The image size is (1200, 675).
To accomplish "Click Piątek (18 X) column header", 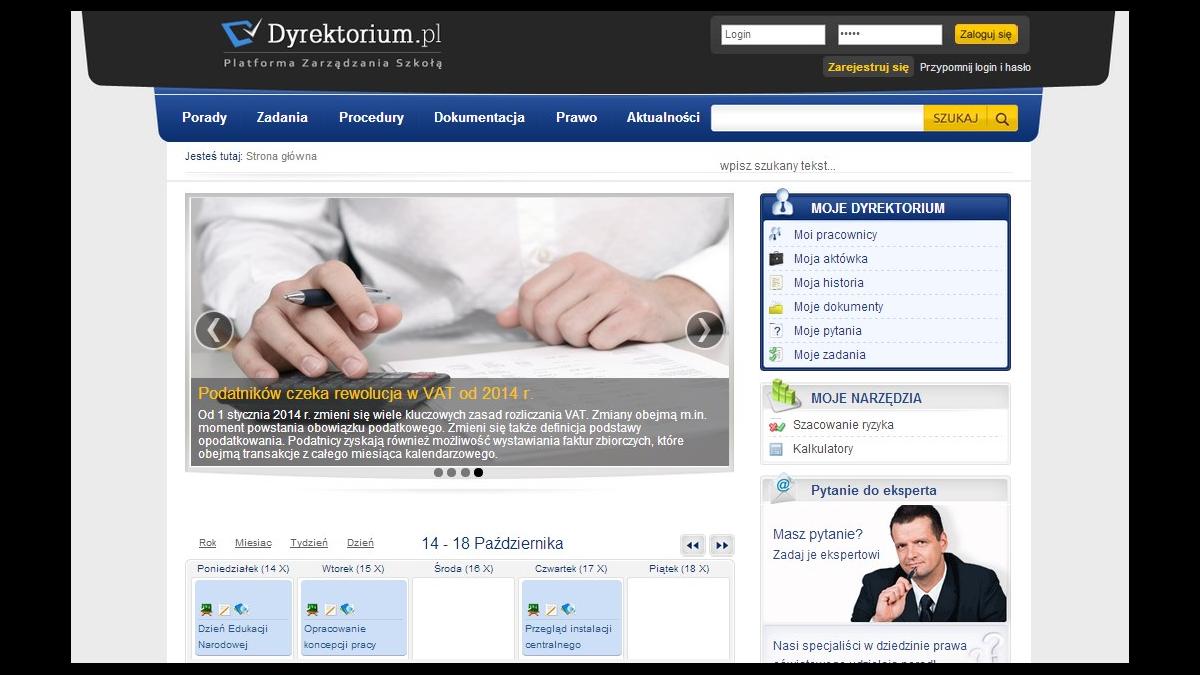I will click(x=679, y=568).
